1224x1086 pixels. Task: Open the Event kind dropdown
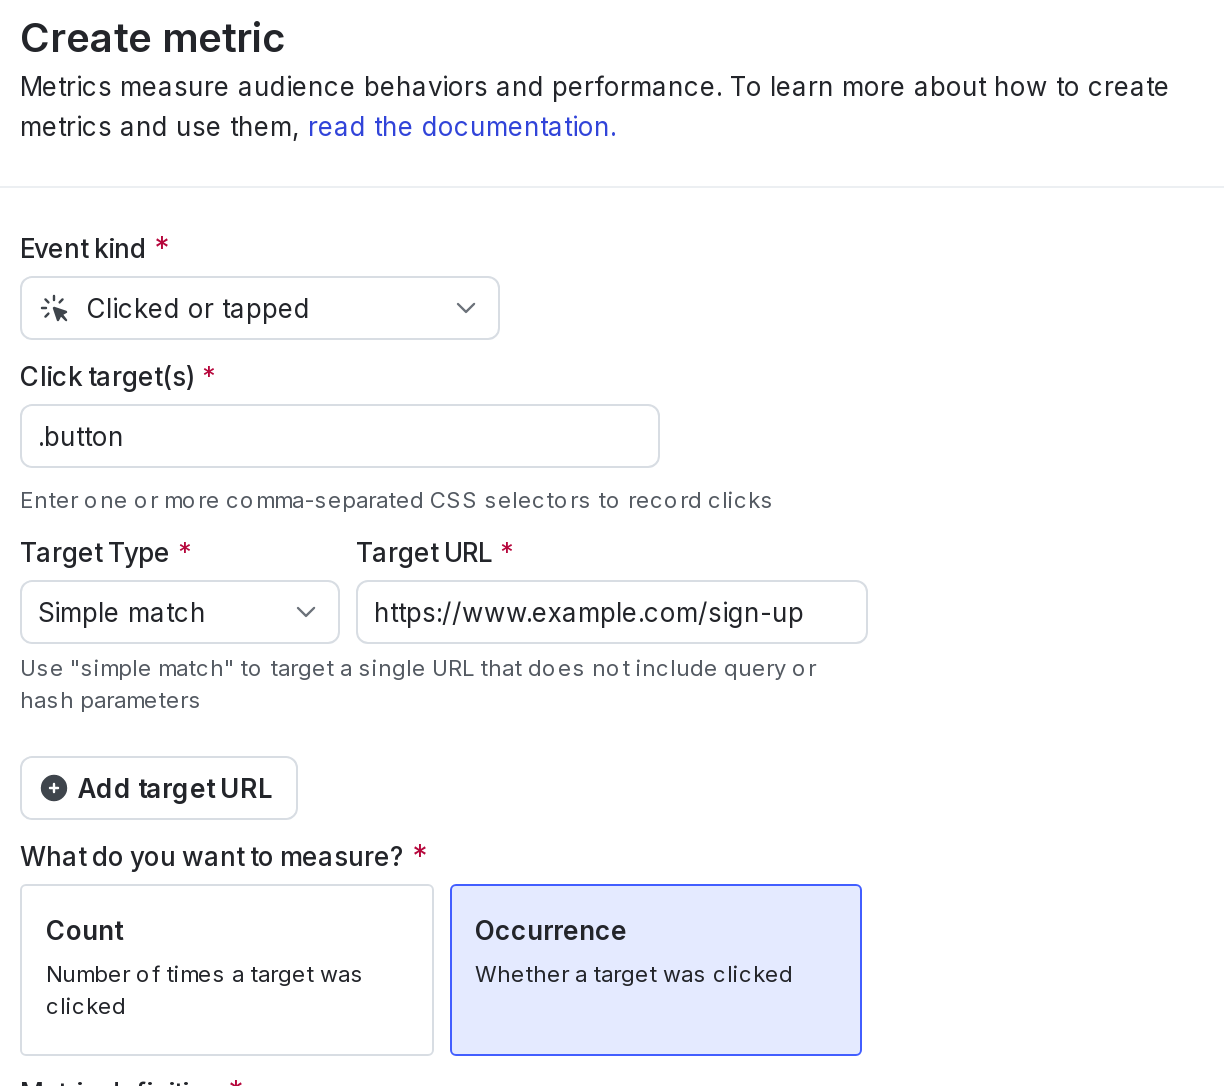tap(260, 307)
